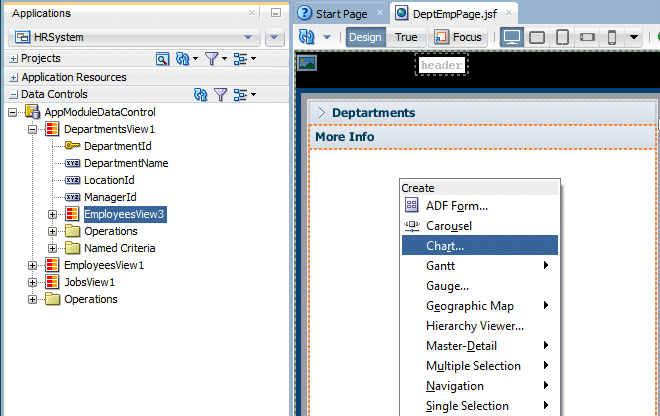
Task: Open the Master-Detail submenu
Action: click(x=480, y=346)
